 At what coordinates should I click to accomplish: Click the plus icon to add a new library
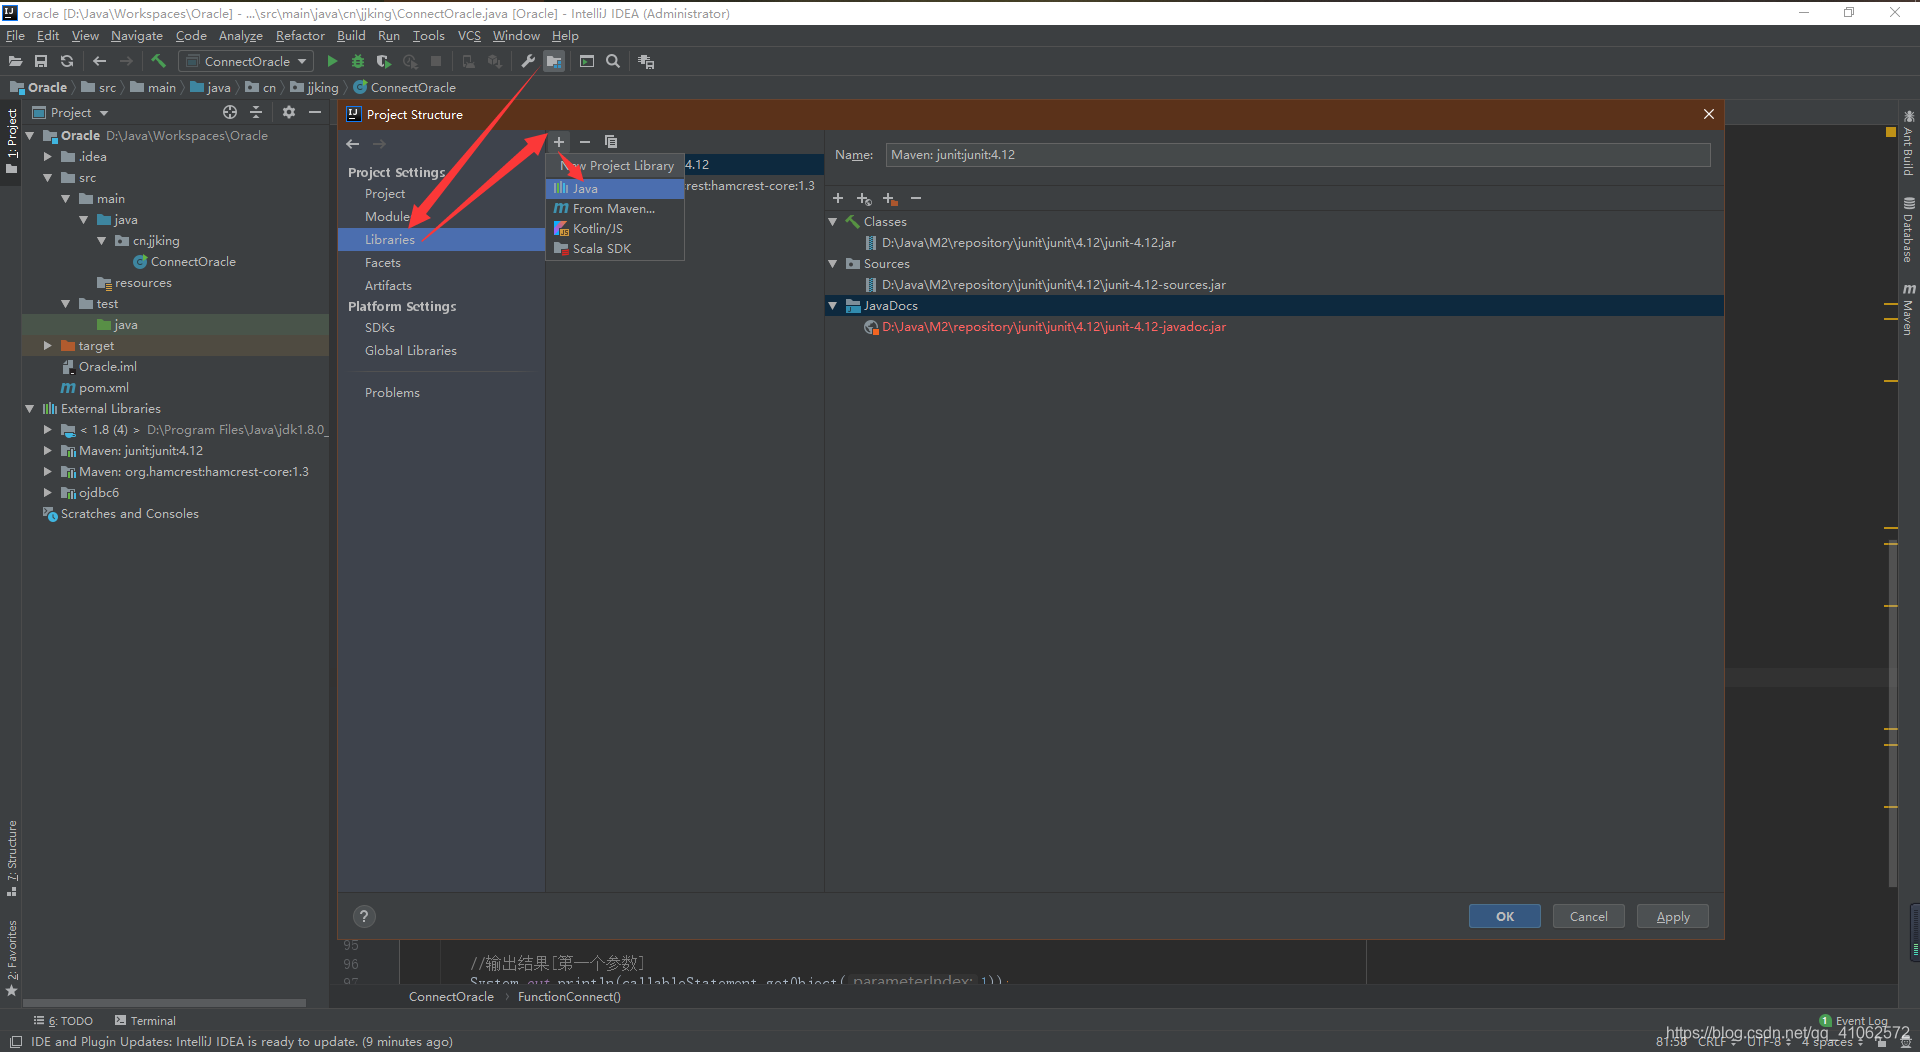[559, 142]
